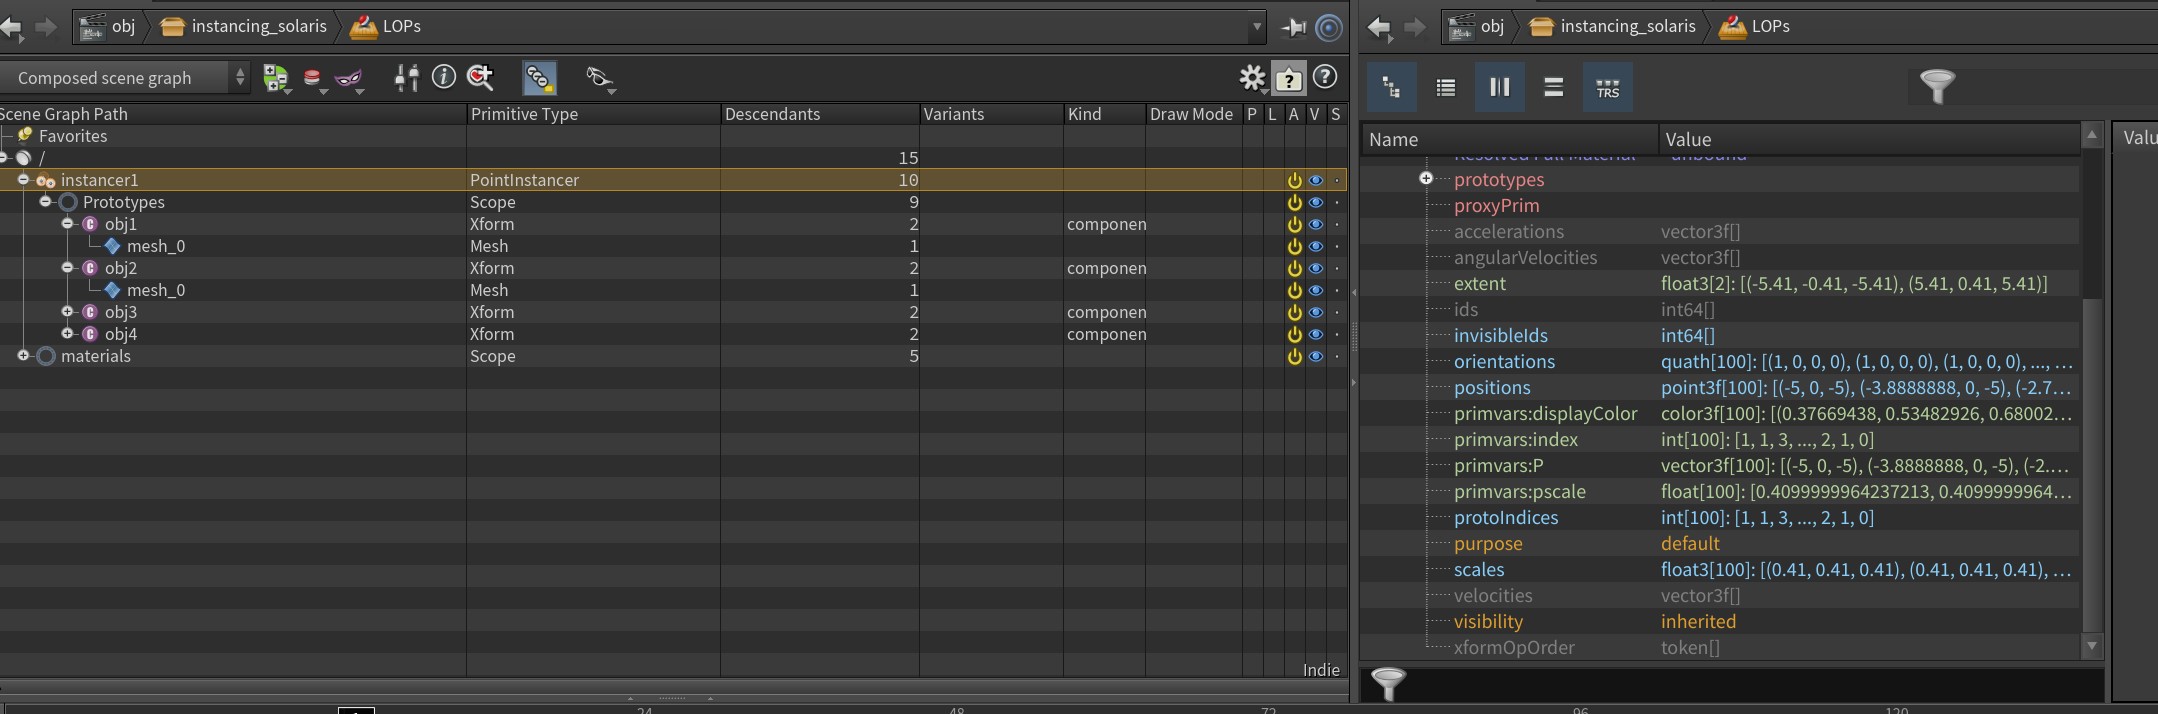Click the magnifier search icon in scene graph toolbar
The height and width of the screenshot is (714, 2158).
[x=480, y=77]
